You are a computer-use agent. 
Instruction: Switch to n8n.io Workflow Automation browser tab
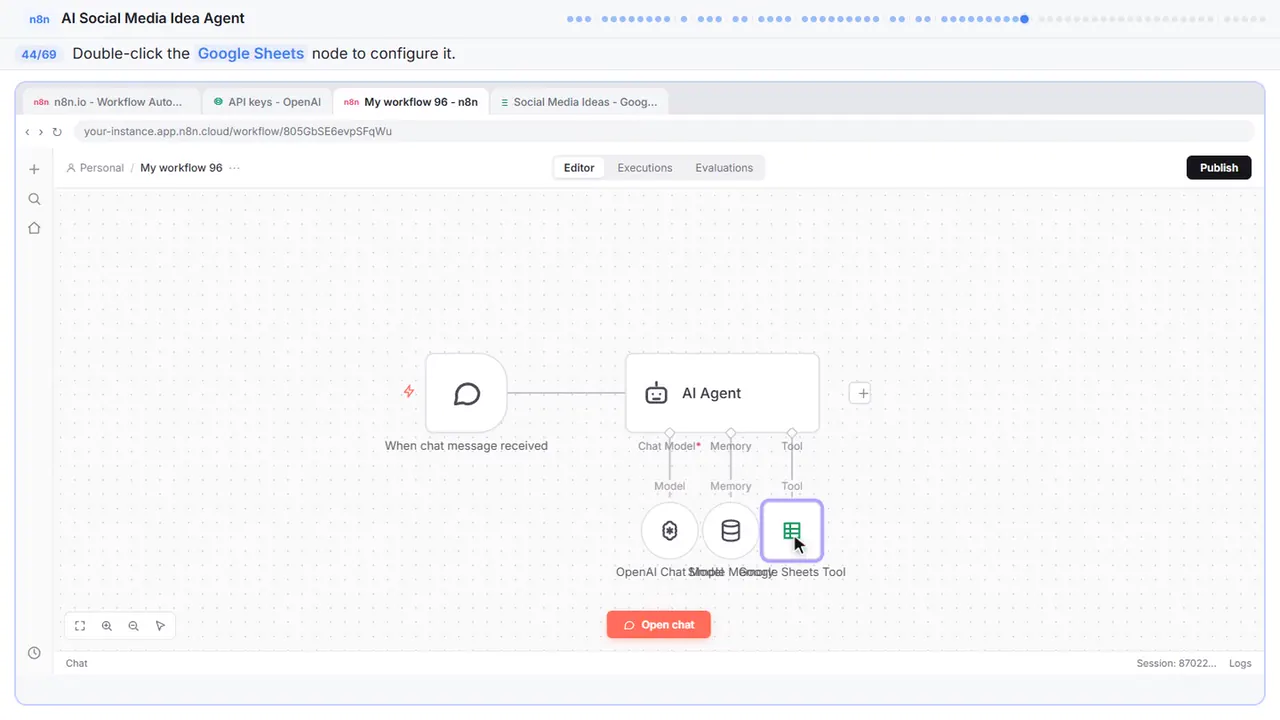[111, 102]
